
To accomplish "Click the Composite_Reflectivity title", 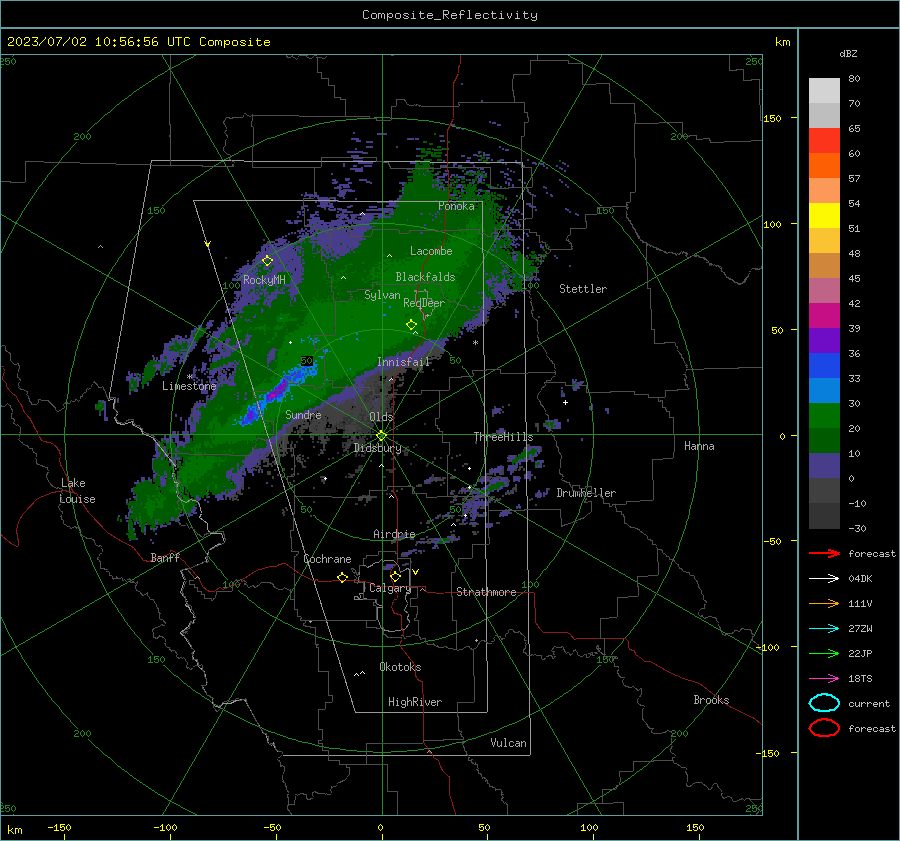I will 450,15.
